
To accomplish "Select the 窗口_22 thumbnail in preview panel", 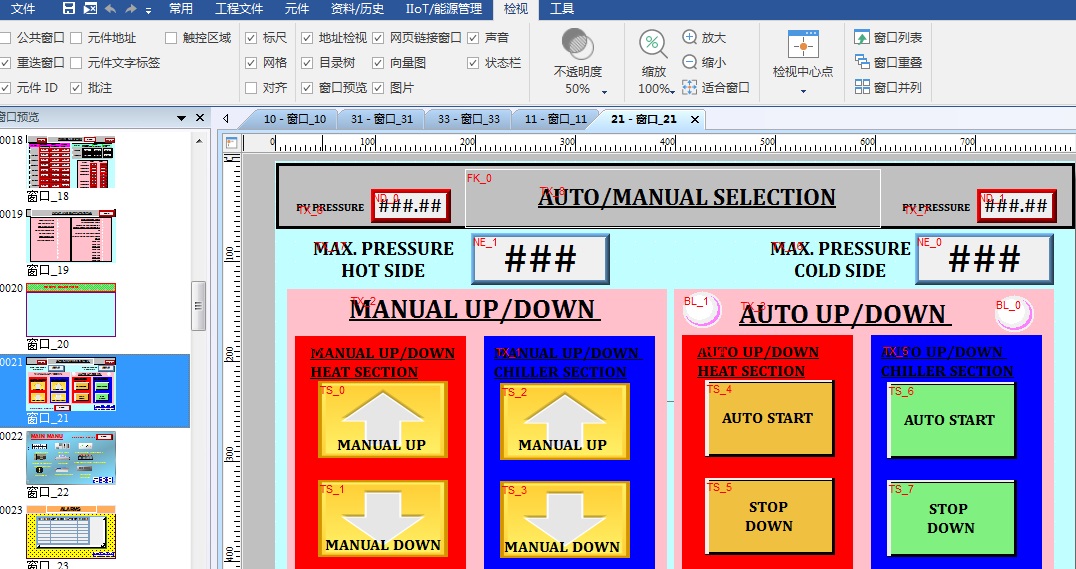I will tap(70, 459).
